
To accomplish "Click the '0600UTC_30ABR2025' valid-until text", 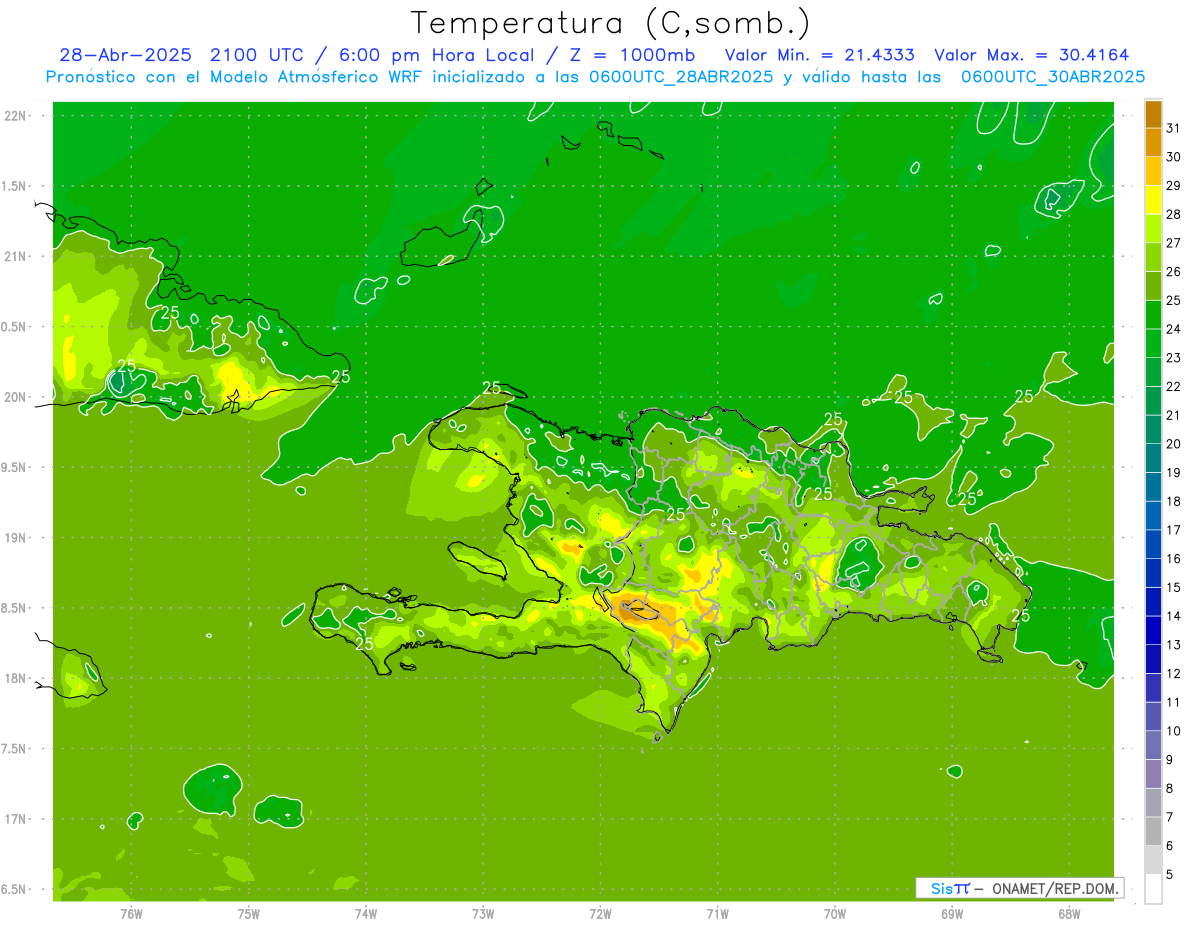I will pyautogui.click(x=1053, y=76).
